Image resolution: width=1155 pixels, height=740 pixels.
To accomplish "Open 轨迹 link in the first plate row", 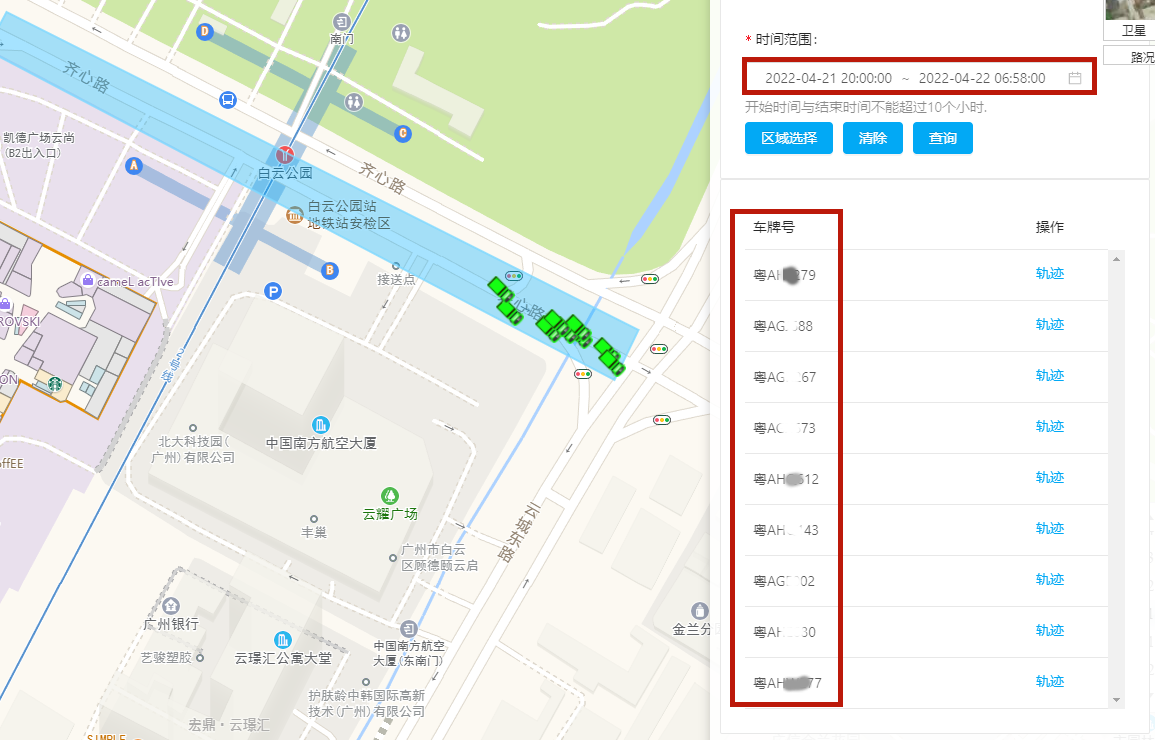I will (1049, 274).
